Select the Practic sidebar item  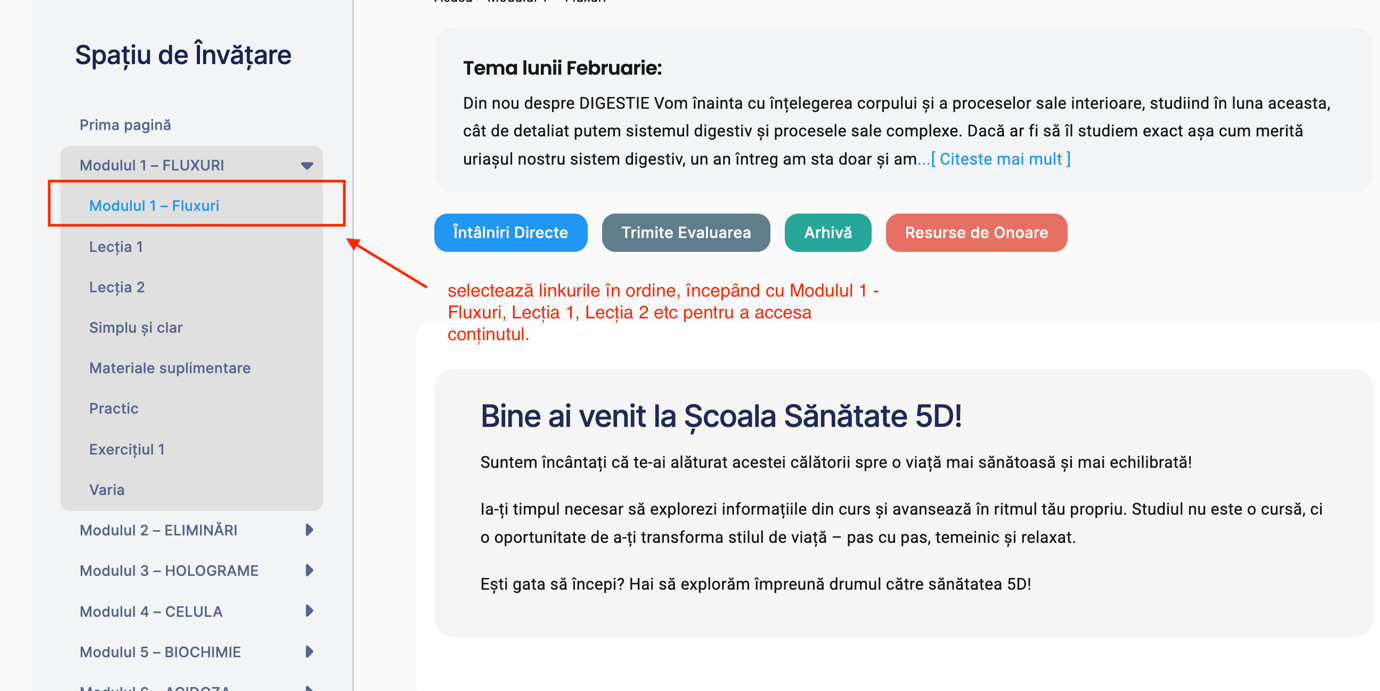tap(114, 409)
